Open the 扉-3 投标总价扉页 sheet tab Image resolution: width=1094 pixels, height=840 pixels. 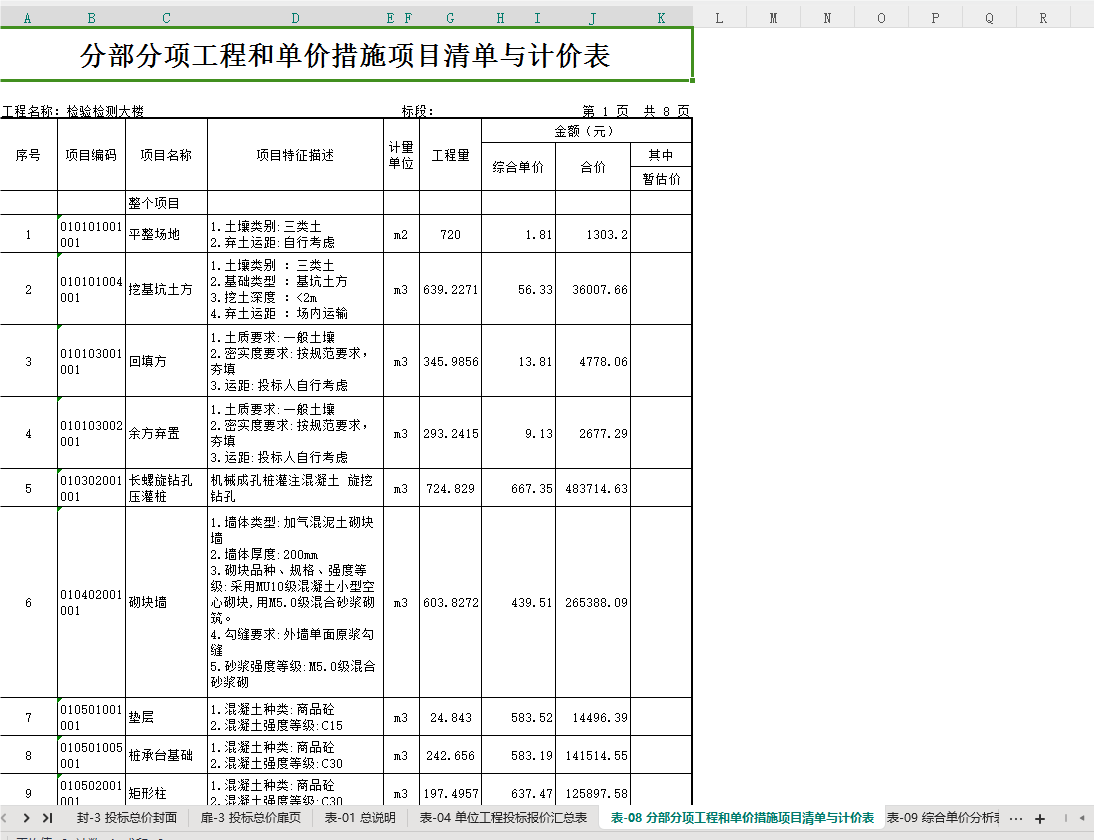point(250,818)
